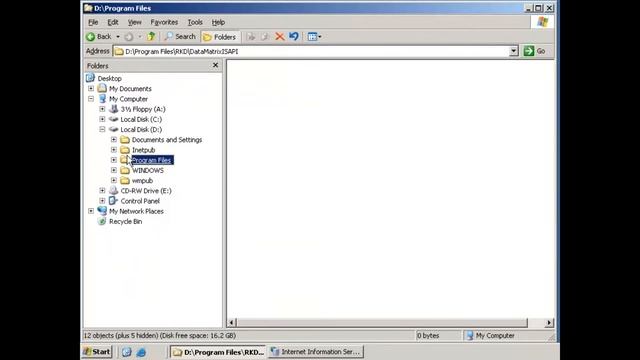Open the Back history dropdown arrow
Image resolution: width=640 pixels, height=360 pixels.
118,37
